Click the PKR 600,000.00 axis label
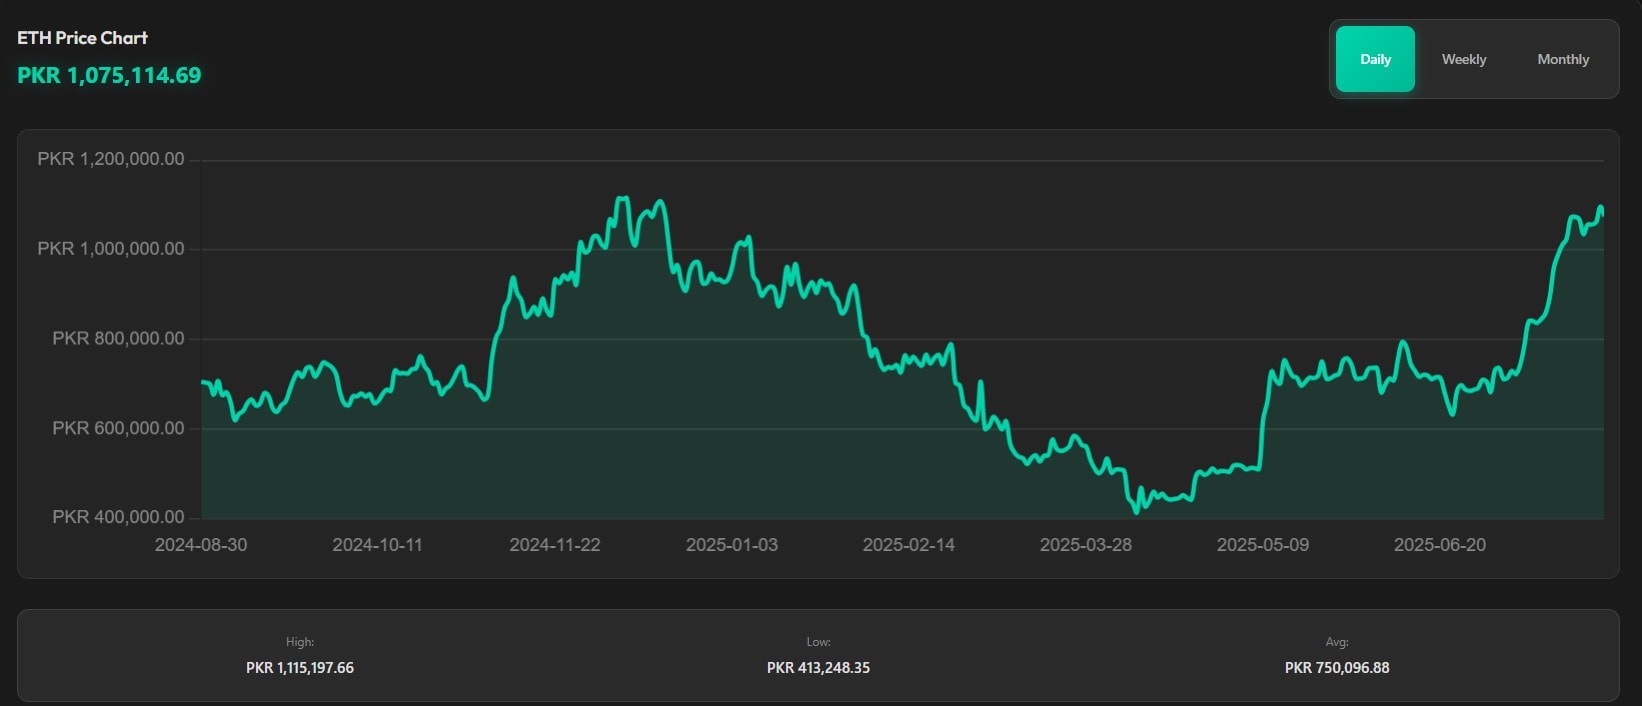The width and height of the screenshot is (1642, 706). coord(118,428)
